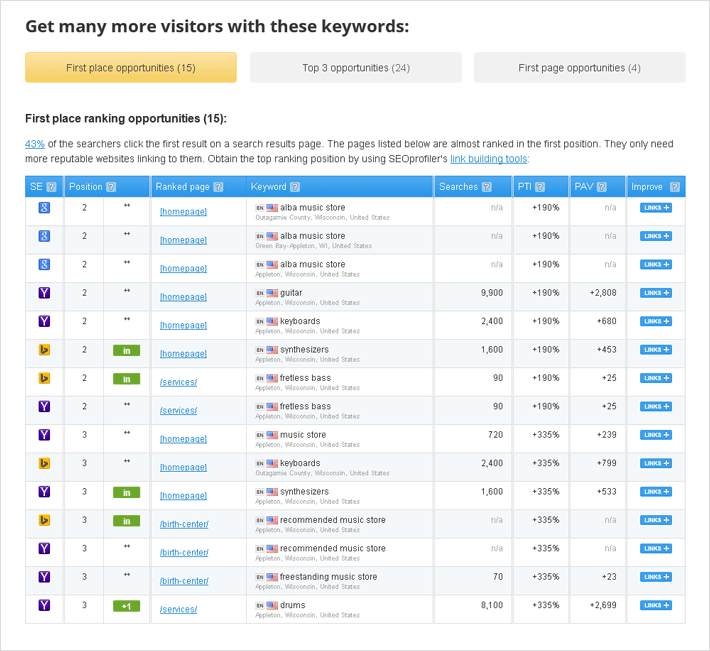Select the First place opportunities (15) tab
Screen dimensions: 710x651
coord(131,68)
